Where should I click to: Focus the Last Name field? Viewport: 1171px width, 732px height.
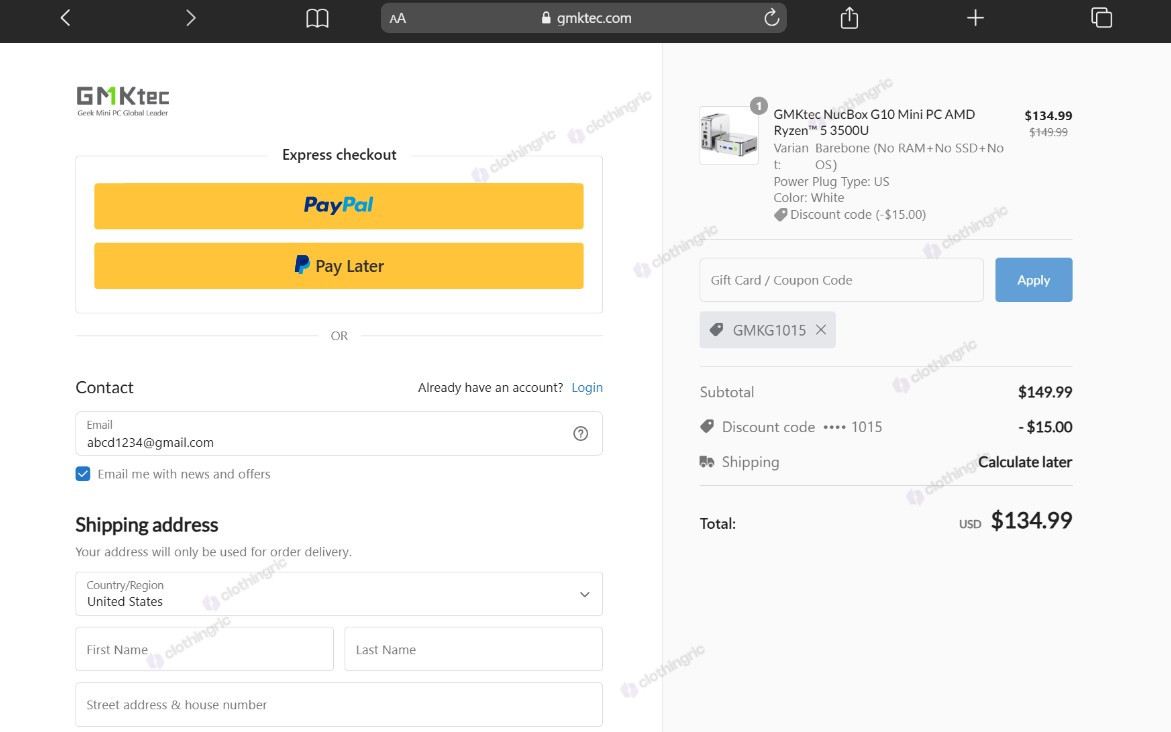[473, 649]
